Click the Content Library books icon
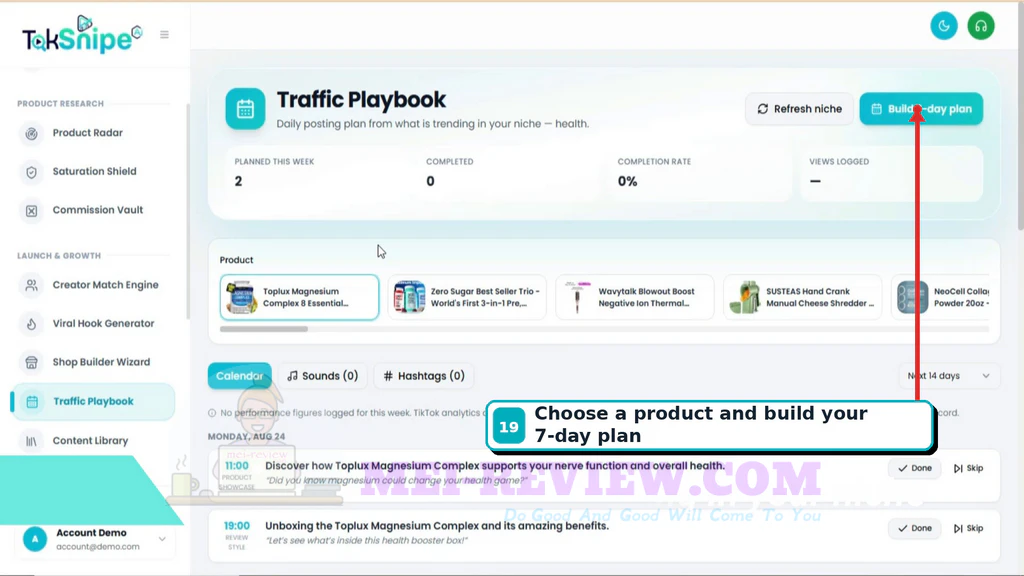The image size is (1024, 576). (x=31, y=441)
